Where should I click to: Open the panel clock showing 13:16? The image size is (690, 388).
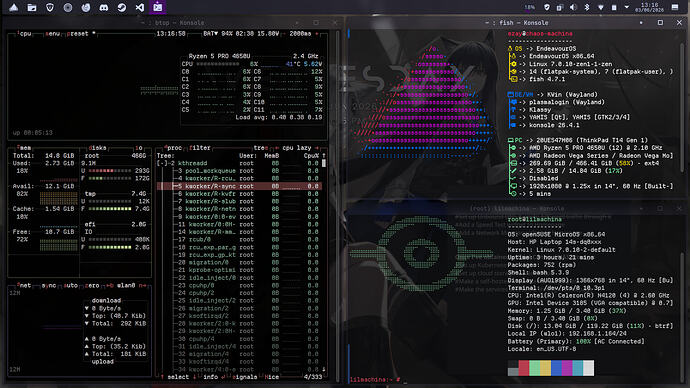[649, 7]
